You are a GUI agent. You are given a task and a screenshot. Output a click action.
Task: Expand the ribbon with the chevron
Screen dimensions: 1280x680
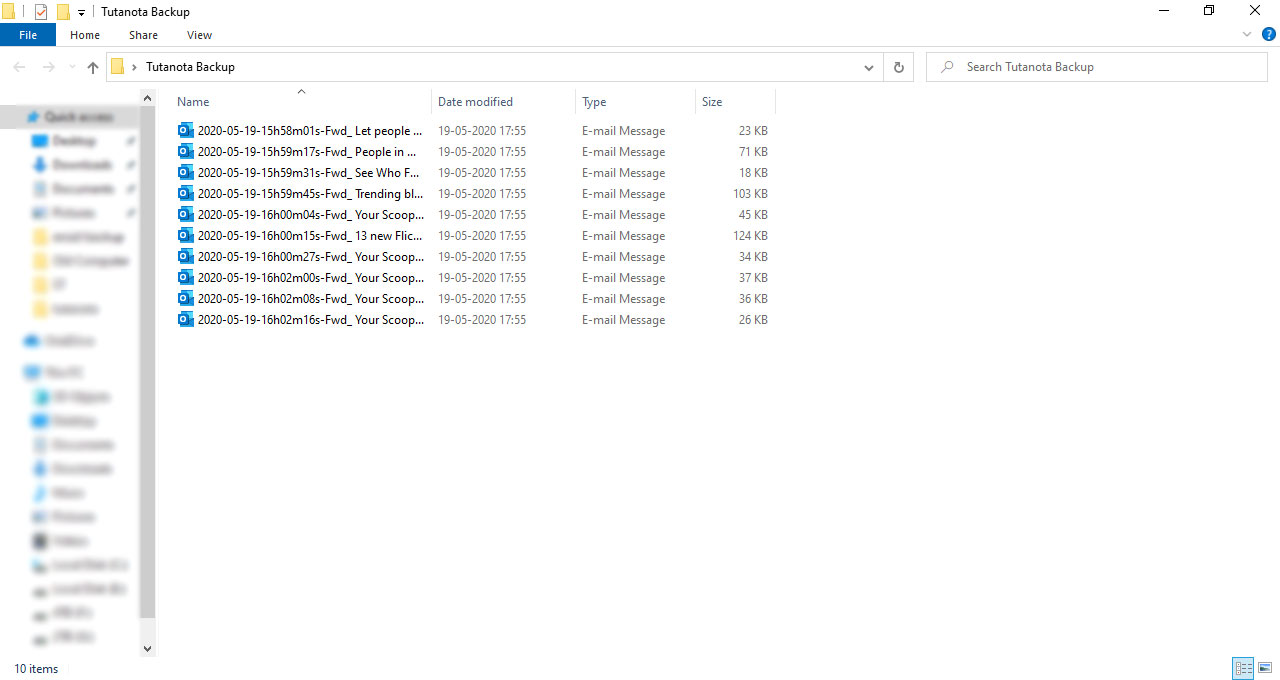click(x=1247, y=34)
